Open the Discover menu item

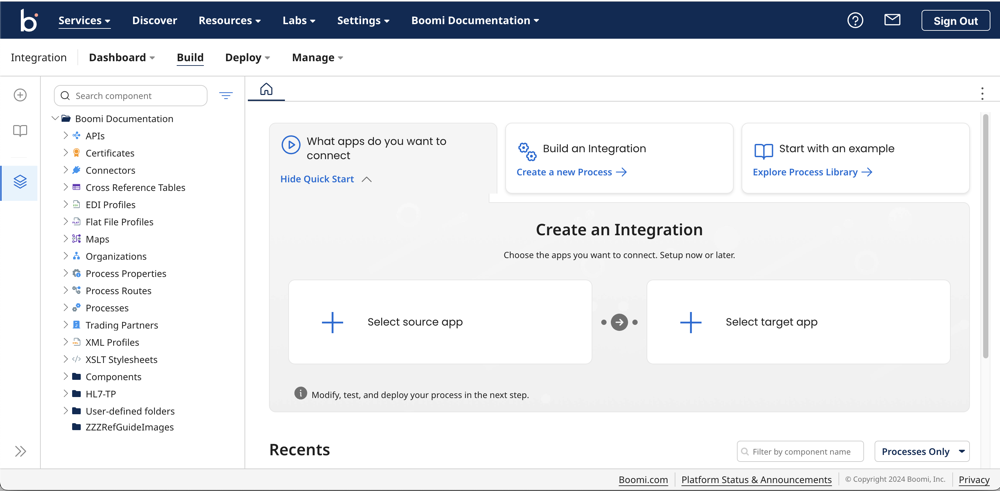(154, 20)
